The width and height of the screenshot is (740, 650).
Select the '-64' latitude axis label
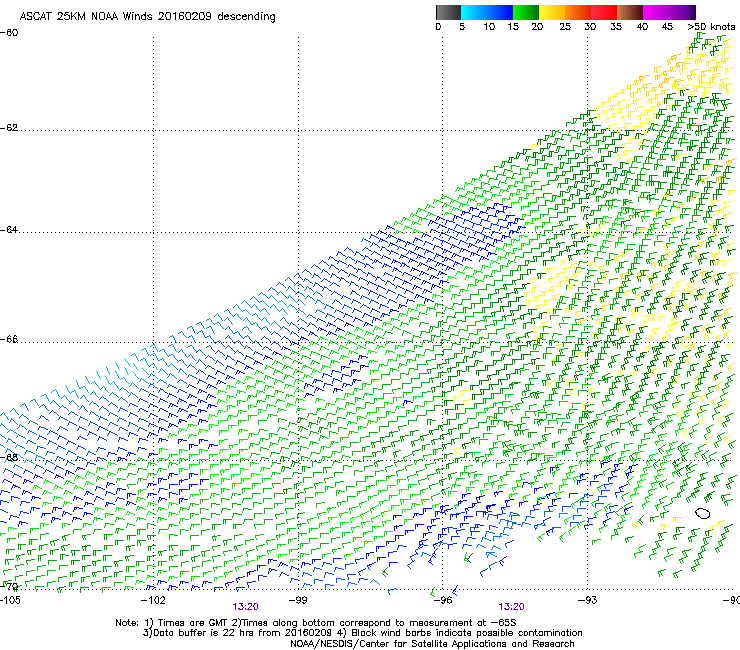[x=9, y=230]
